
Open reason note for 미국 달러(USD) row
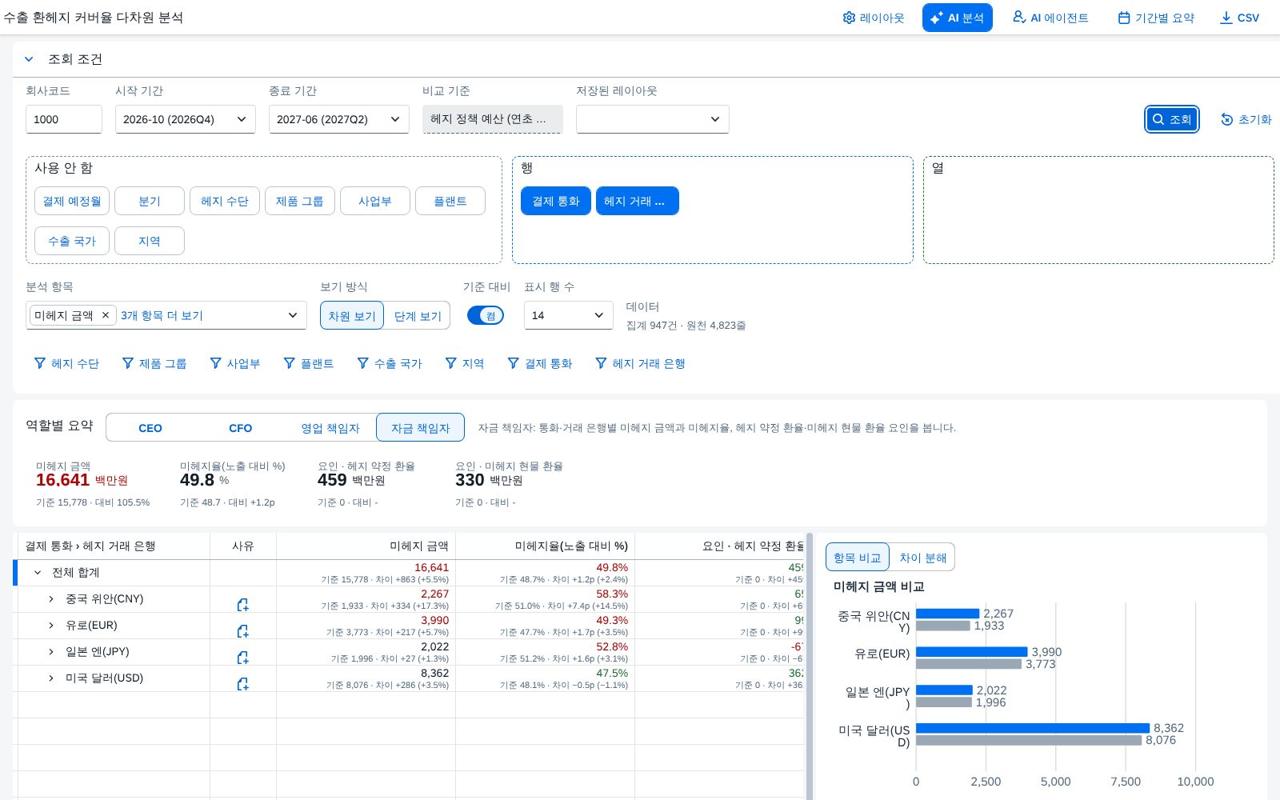tap(242, 684)
